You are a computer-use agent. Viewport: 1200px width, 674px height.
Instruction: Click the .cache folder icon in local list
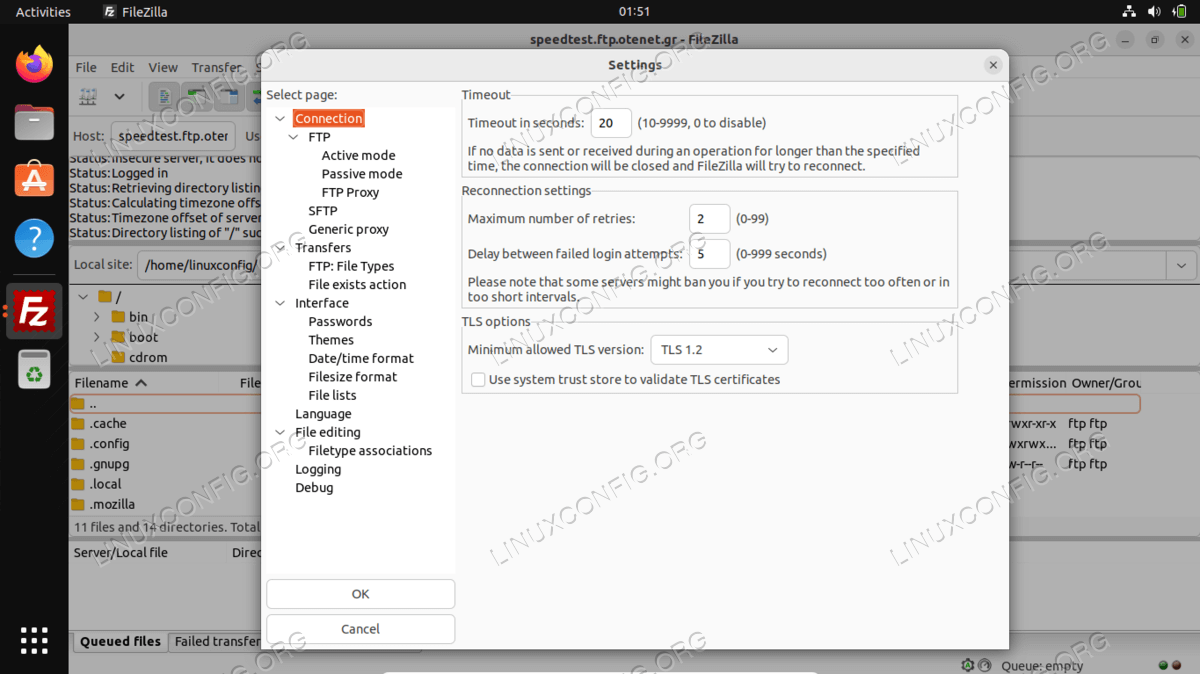click(x=78, y=424)
